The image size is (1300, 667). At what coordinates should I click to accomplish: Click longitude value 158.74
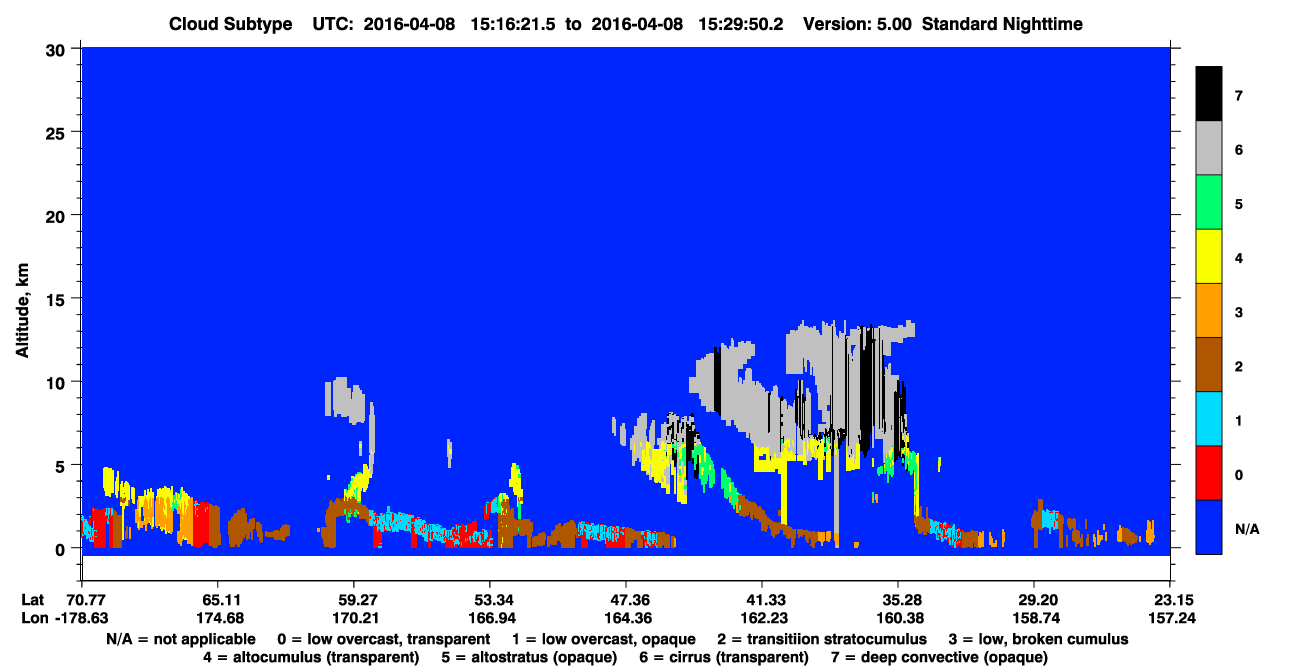coord(1033,618)
